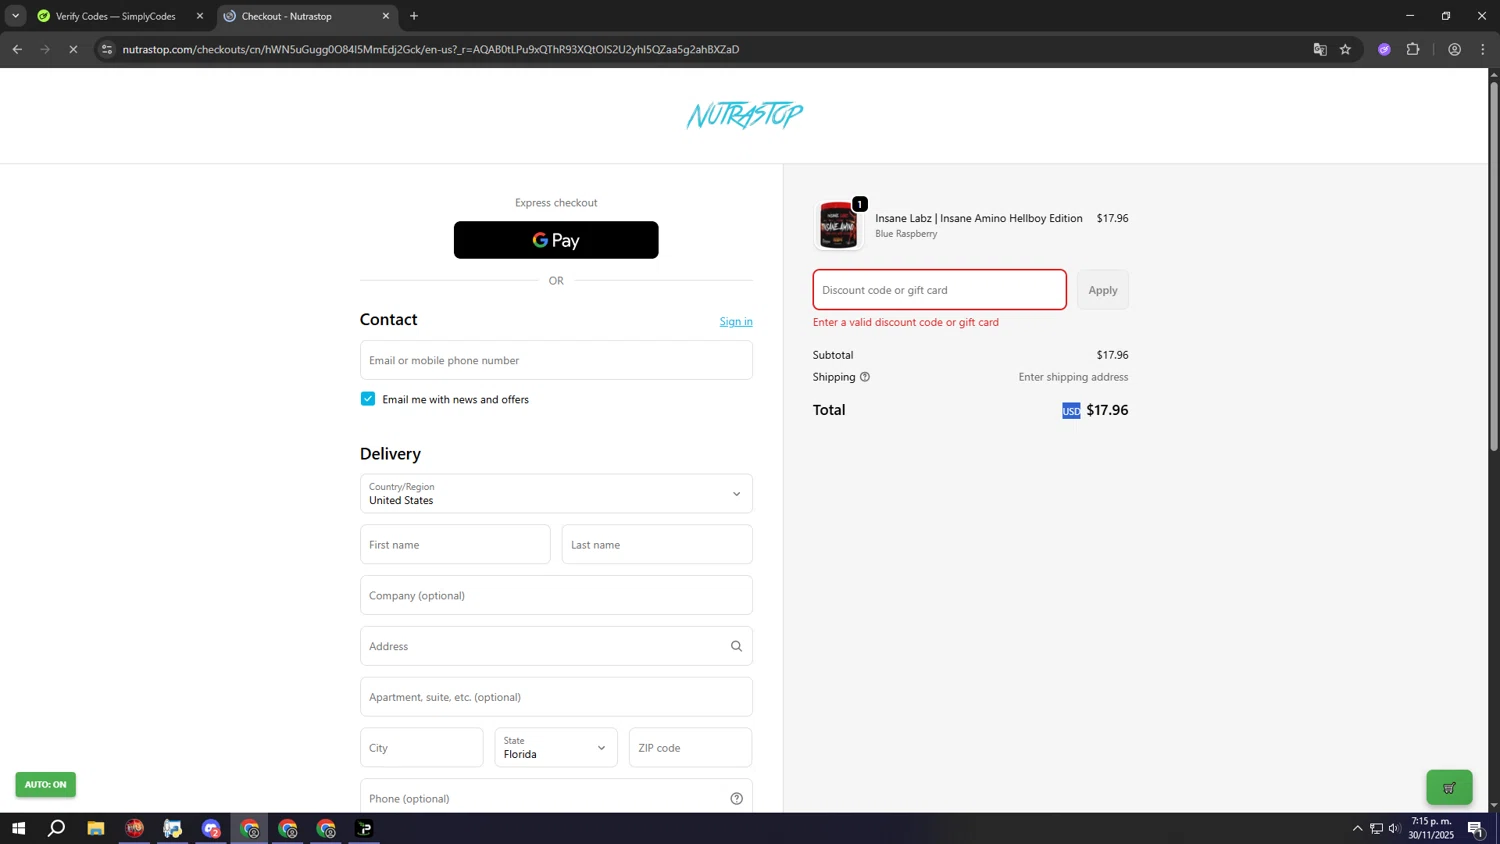Open the Chrome three-dot menu
This screenshot has width=1500, height=844.
1483,49
